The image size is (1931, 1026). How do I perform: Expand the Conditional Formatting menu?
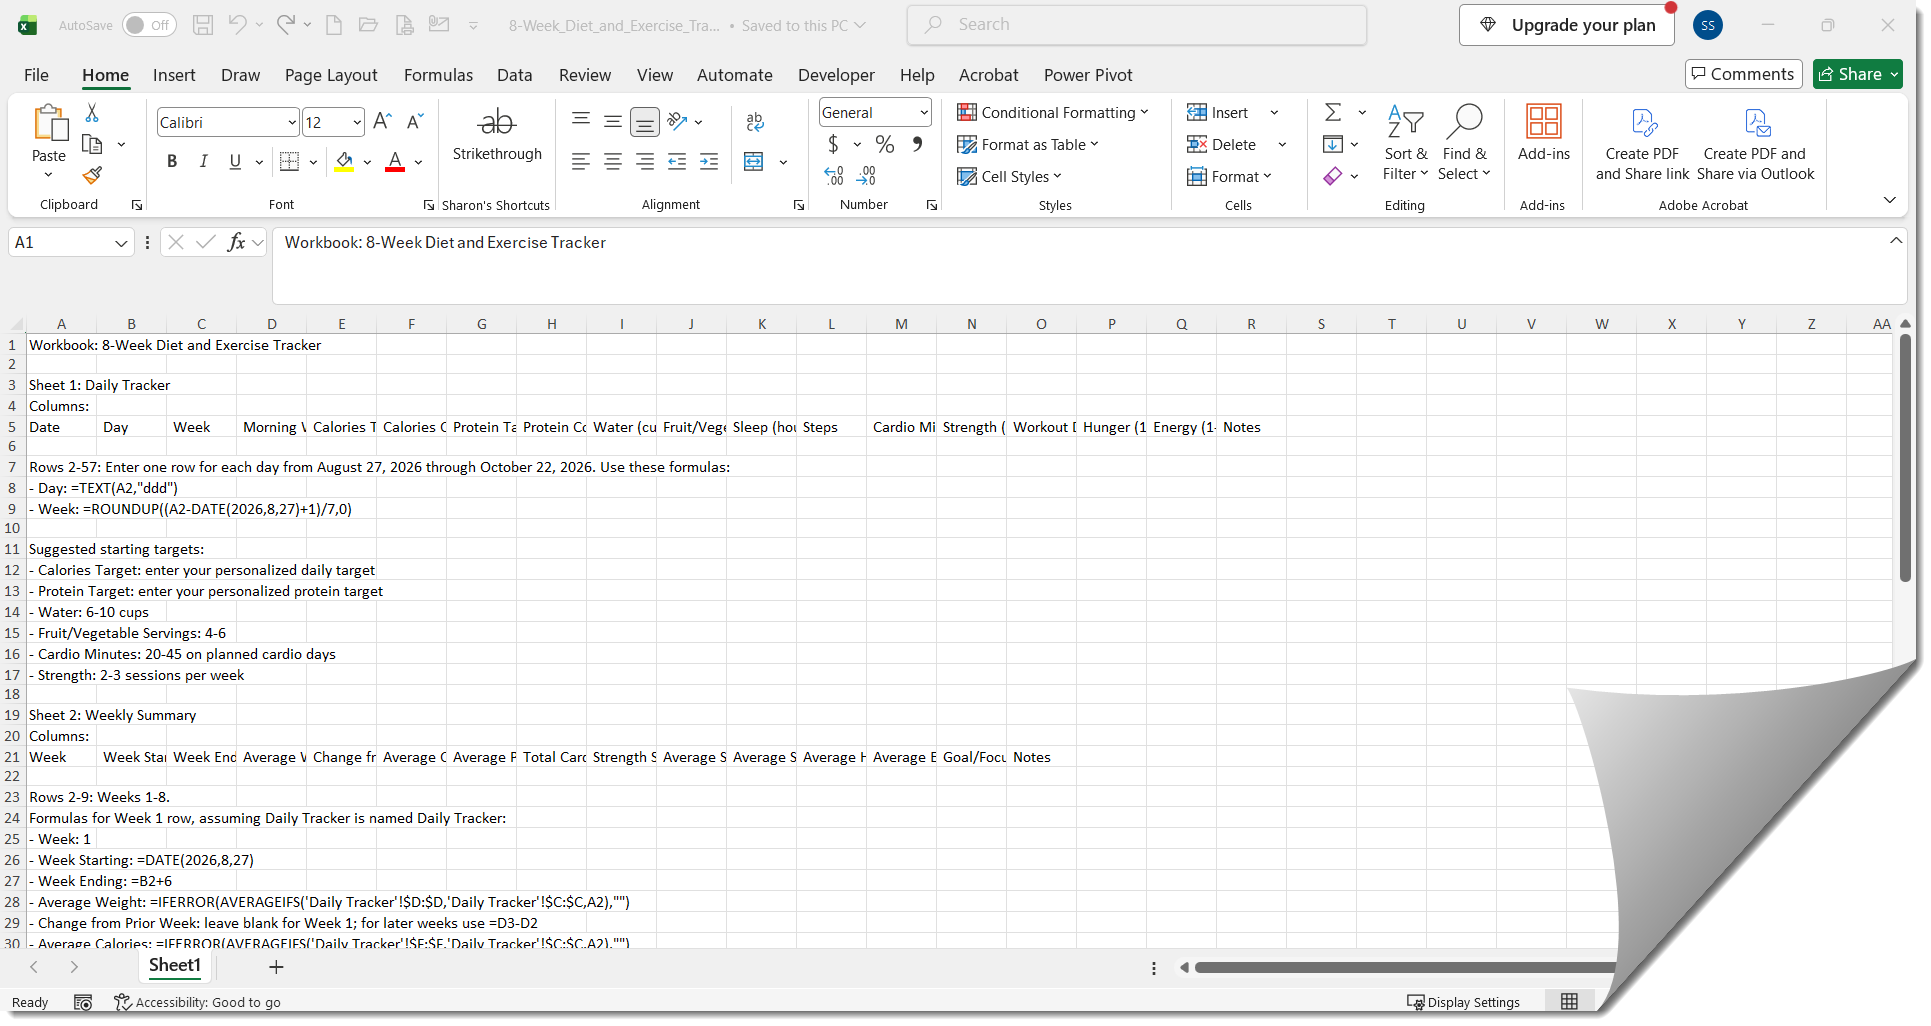tap(1052, 113)
